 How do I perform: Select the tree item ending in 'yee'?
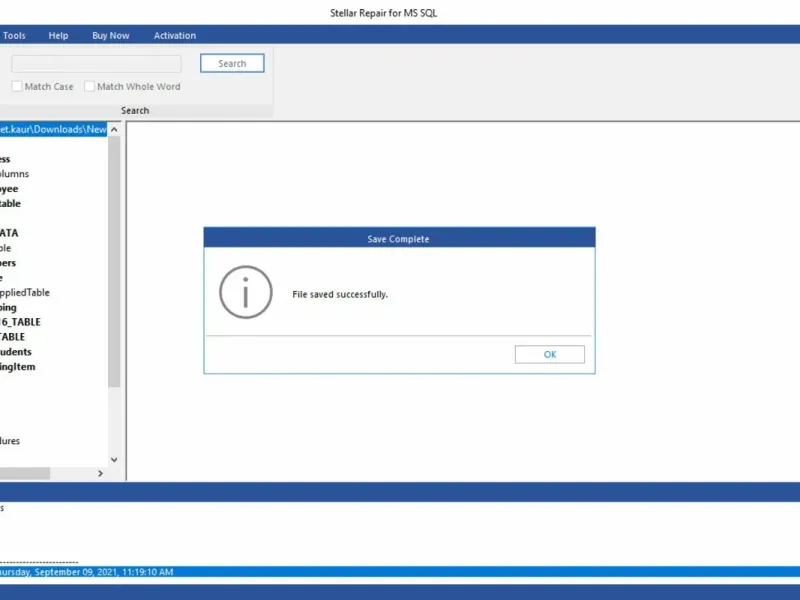click(9, 189)
